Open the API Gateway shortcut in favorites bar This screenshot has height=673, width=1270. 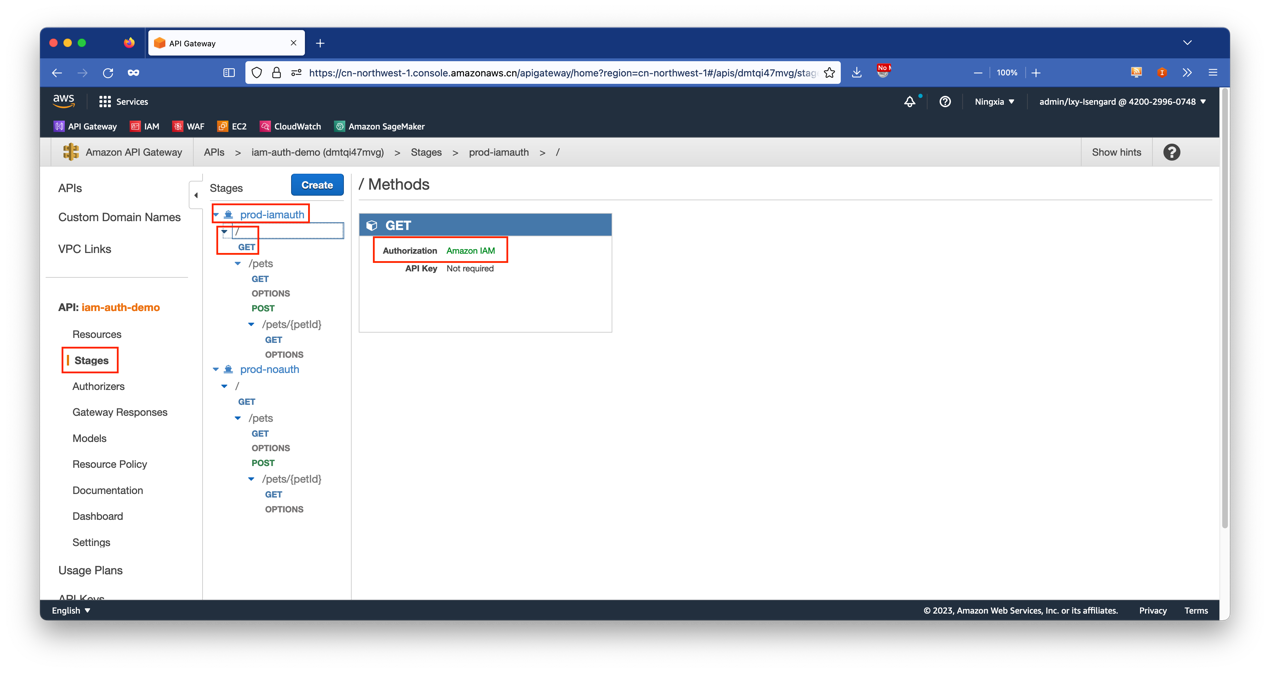click(x=85, y=127)
